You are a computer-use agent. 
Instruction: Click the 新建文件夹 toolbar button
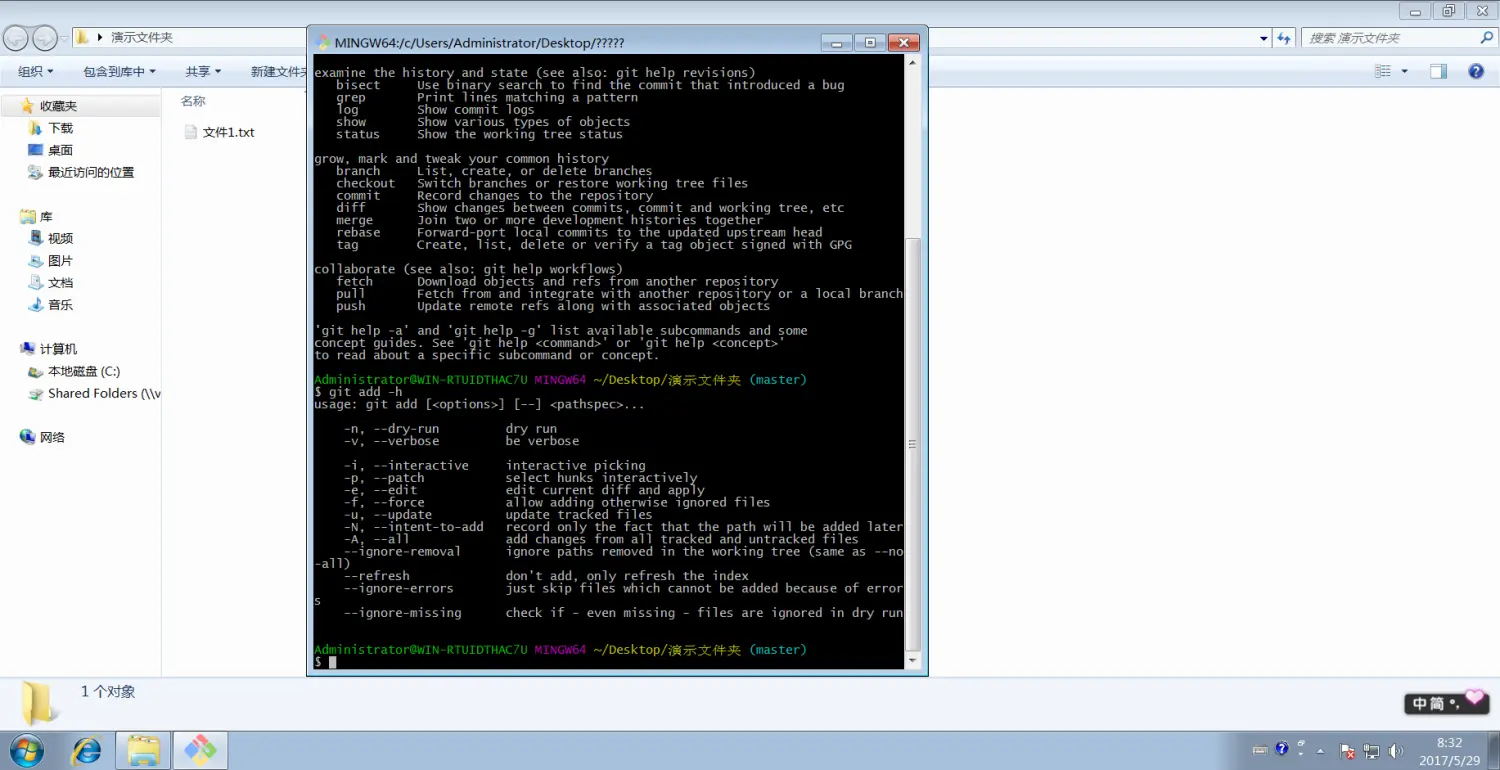[277, 71]
